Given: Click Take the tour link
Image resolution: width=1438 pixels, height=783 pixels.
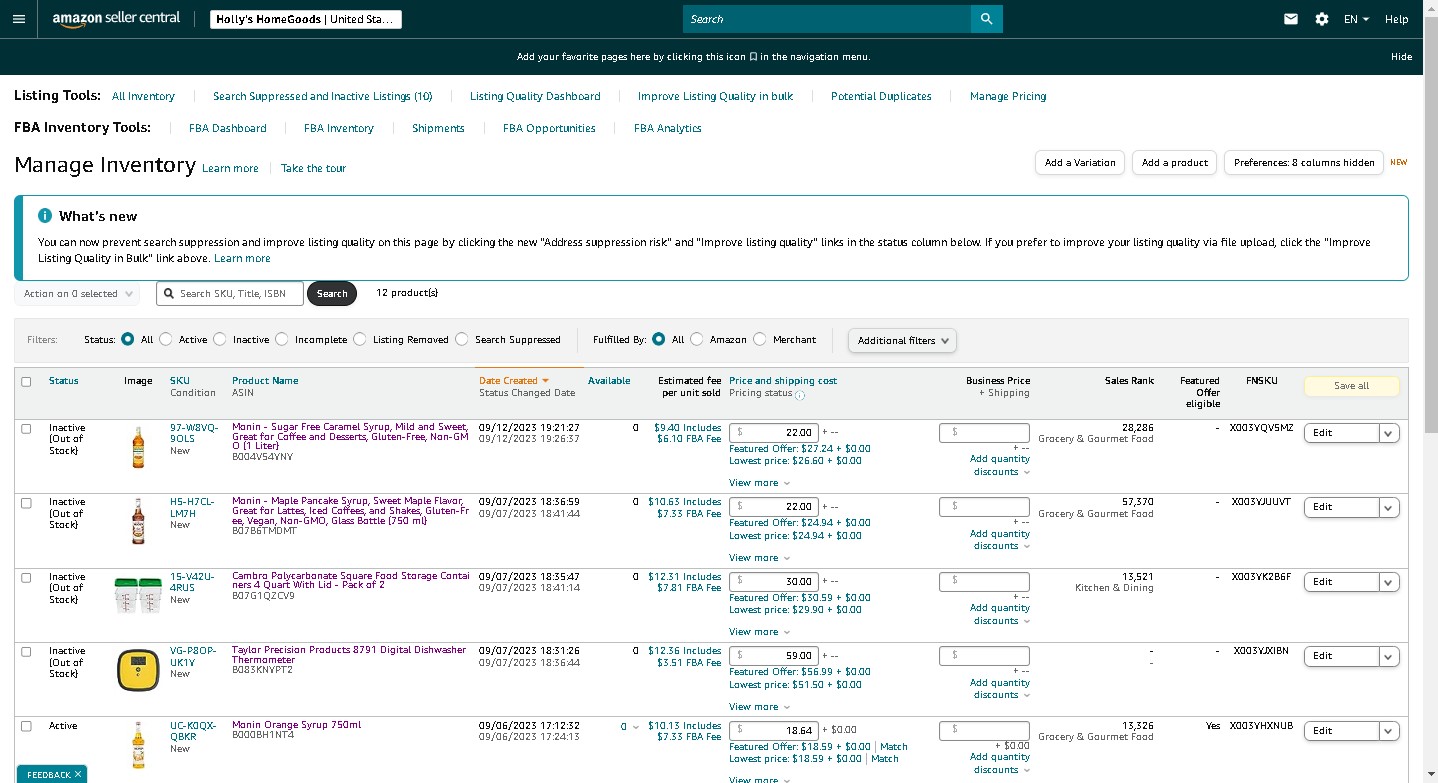Looking at the screenshot, I should pyautogui.click(x=313, y=169).
